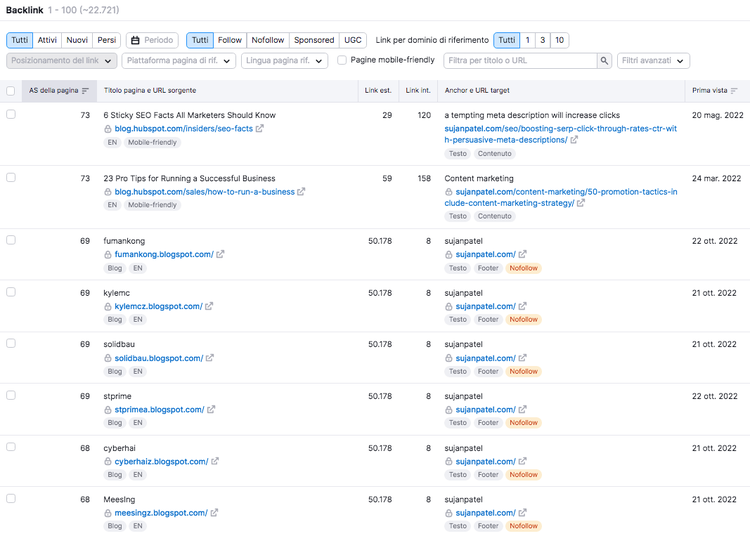This screenshot has height=536, width=750.
Task: Click calendar icon in Periodo button
Action: (135, 40)
